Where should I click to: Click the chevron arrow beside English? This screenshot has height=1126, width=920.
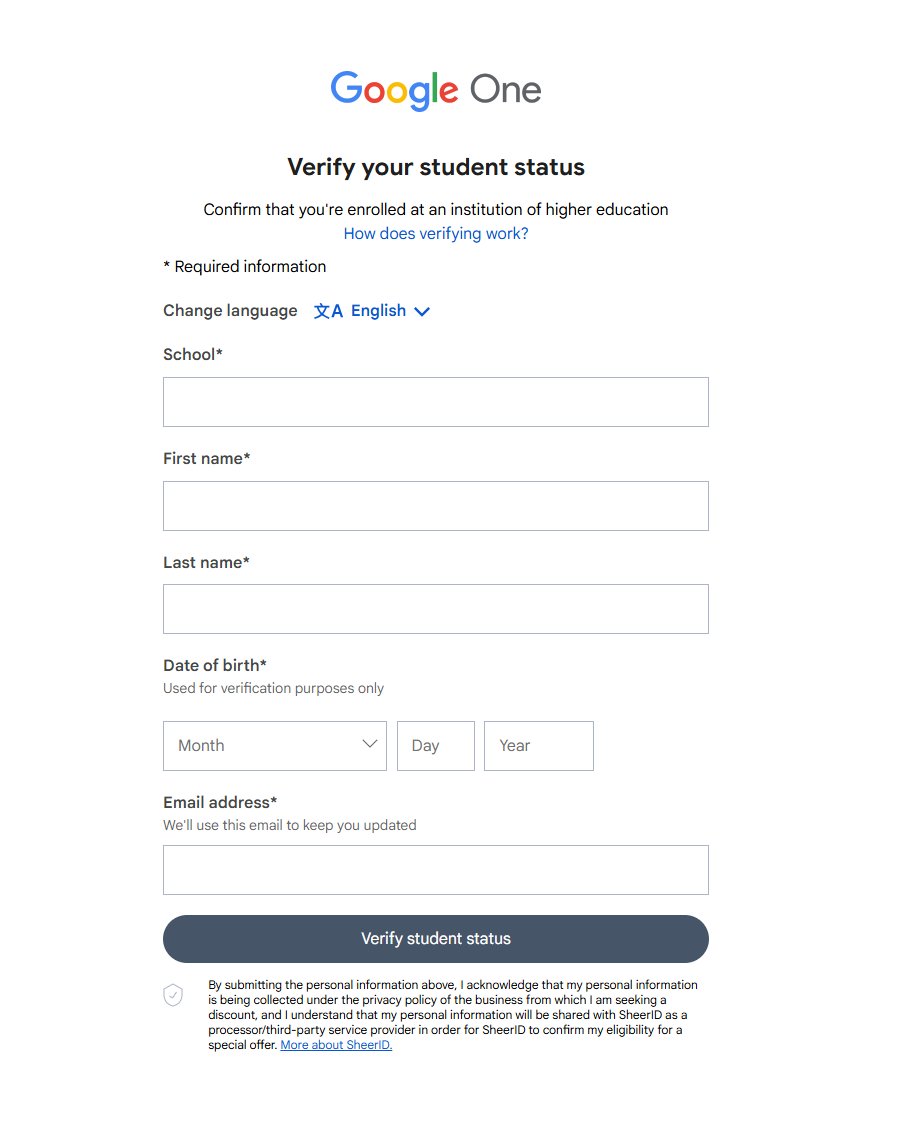422,311
